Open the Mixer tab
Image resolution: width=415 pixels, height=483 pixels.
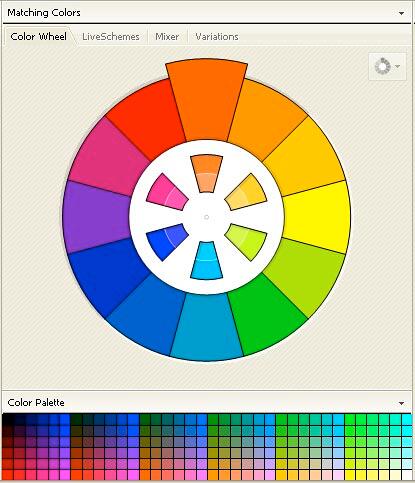167,36
